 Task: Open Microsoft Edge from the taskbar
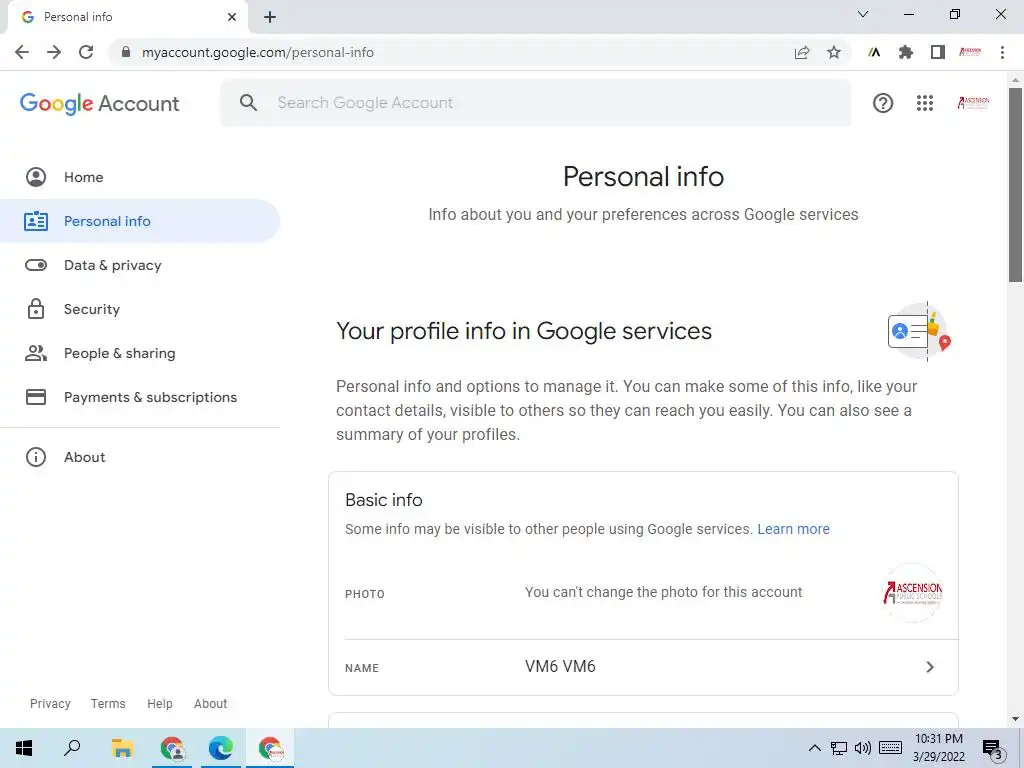[221, 748]
